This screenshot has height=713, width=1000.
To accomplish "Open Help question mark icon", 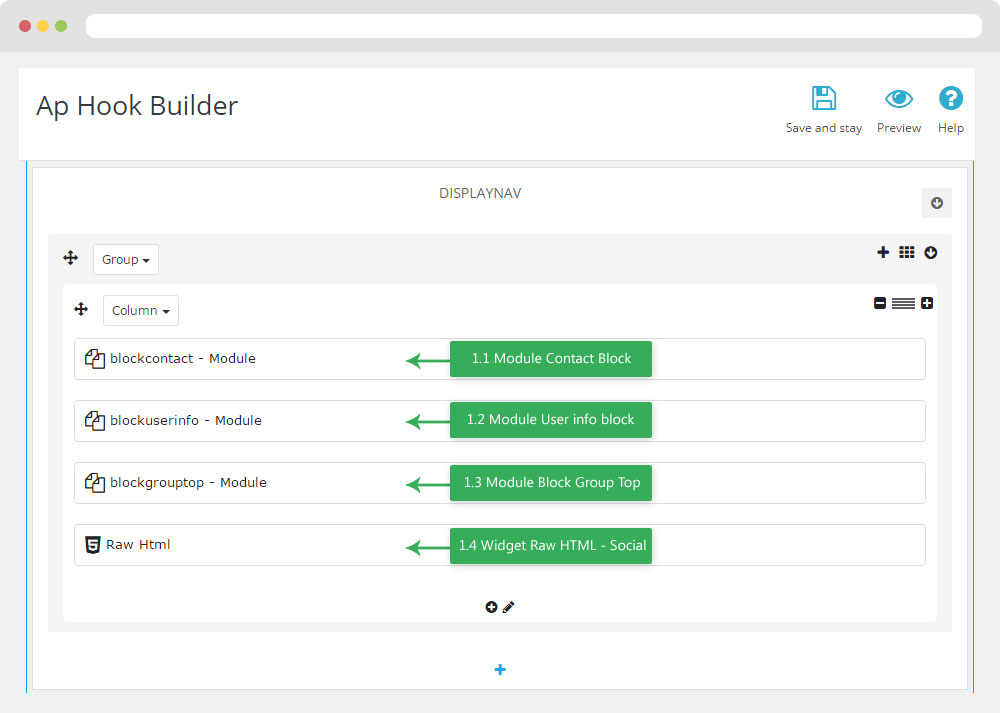I will (x=950, y=99).
